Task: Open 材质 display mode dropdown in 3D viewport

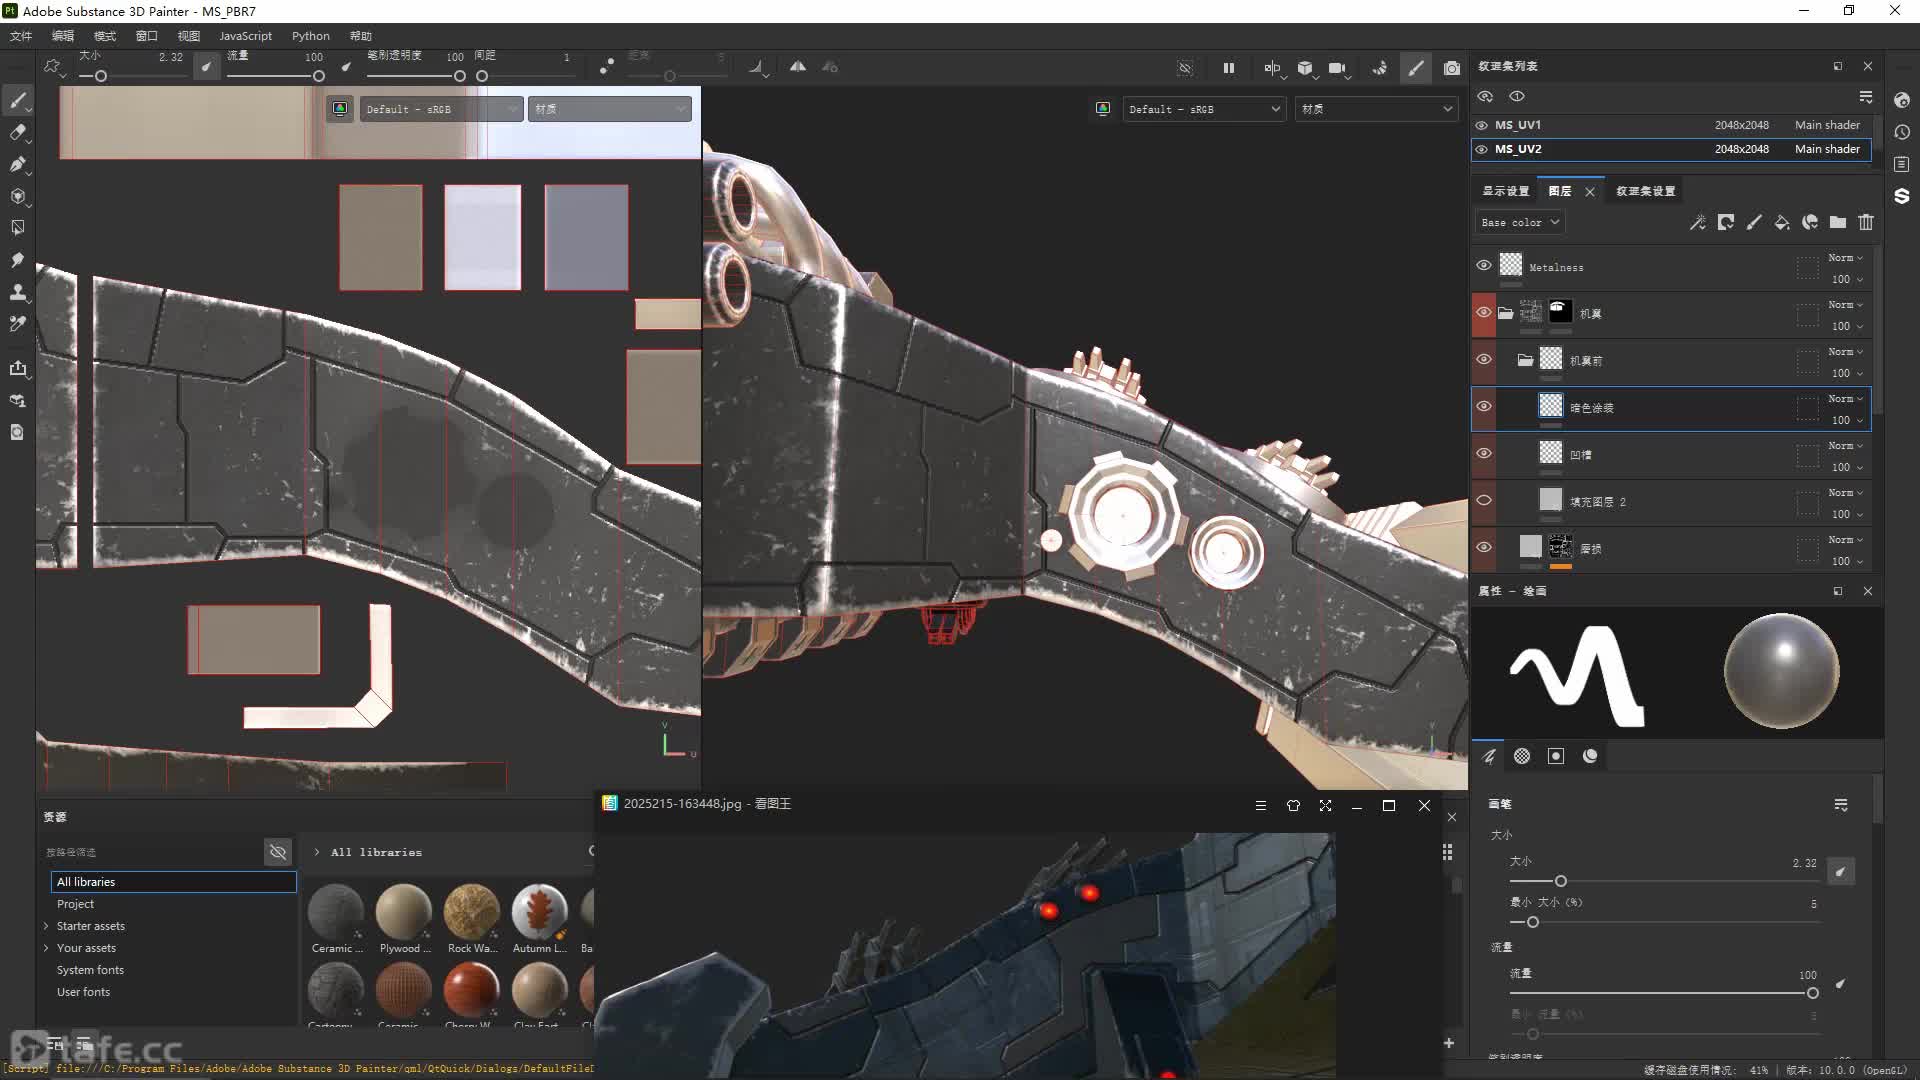Action: point(1376,109)
